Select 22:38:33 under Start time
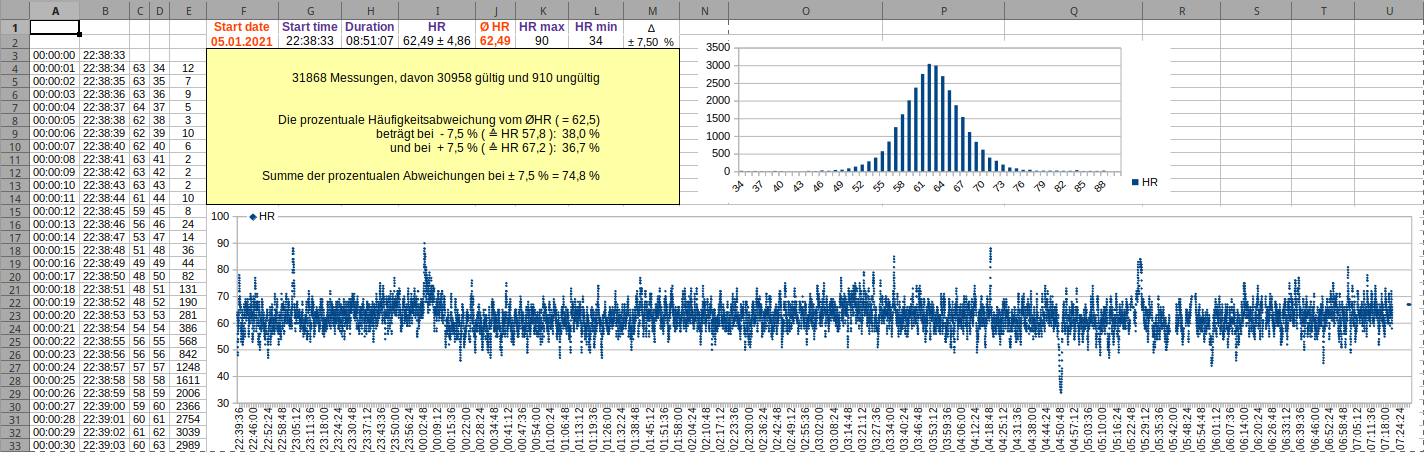Viewport: 1424px width, 452px height. point(310,42)
